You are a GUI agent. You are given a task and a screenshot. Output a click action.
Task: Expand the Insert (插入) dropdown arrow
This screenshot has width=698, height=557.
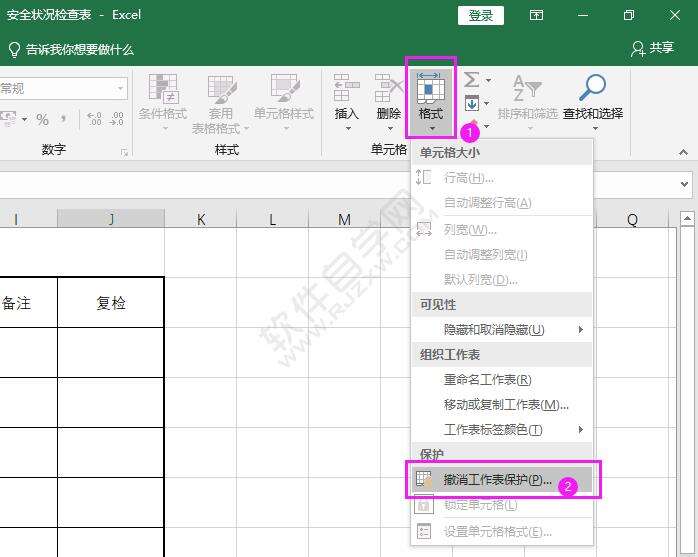click(348, 128)
